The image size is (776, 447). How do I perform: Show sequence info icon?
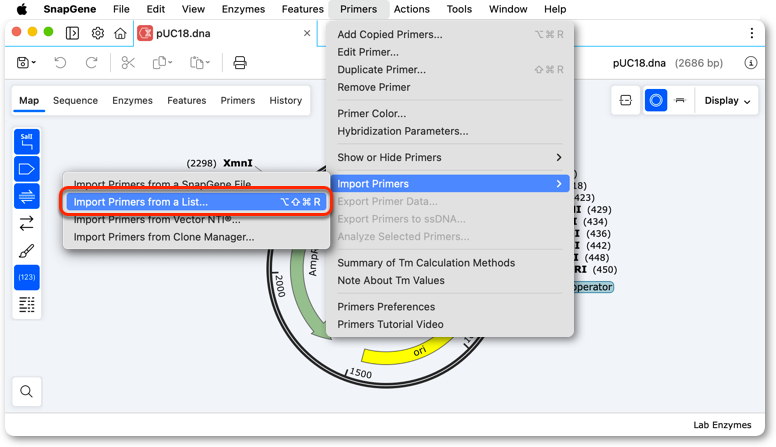coord(751,63)
